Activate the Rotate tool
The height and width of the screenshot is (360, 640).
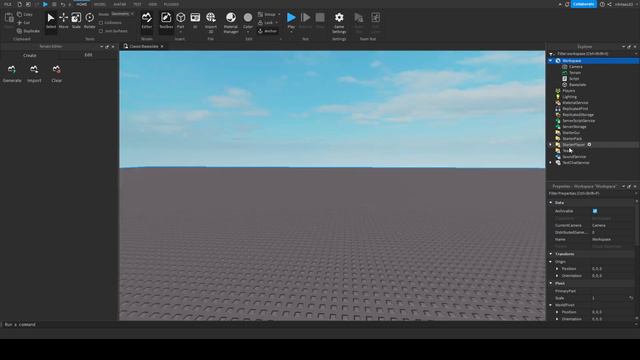[x=89, y=21]
